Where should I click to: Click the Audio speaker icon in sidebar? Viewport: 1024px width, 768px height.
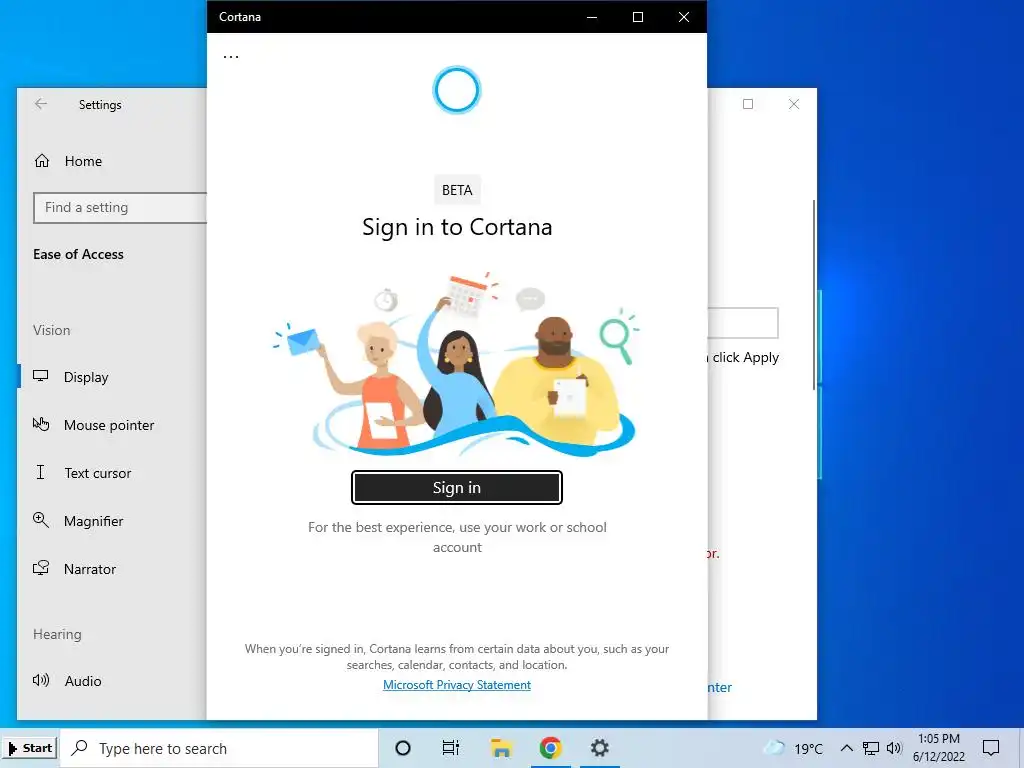click(x=40, y=680)
